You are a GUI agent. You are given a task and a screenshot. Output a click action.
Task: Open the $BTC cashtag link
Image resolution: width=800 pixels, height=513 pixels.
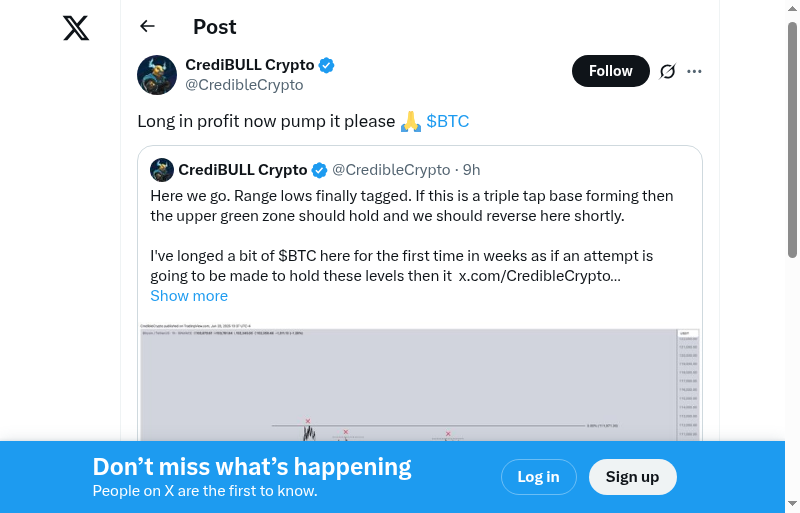447,121
